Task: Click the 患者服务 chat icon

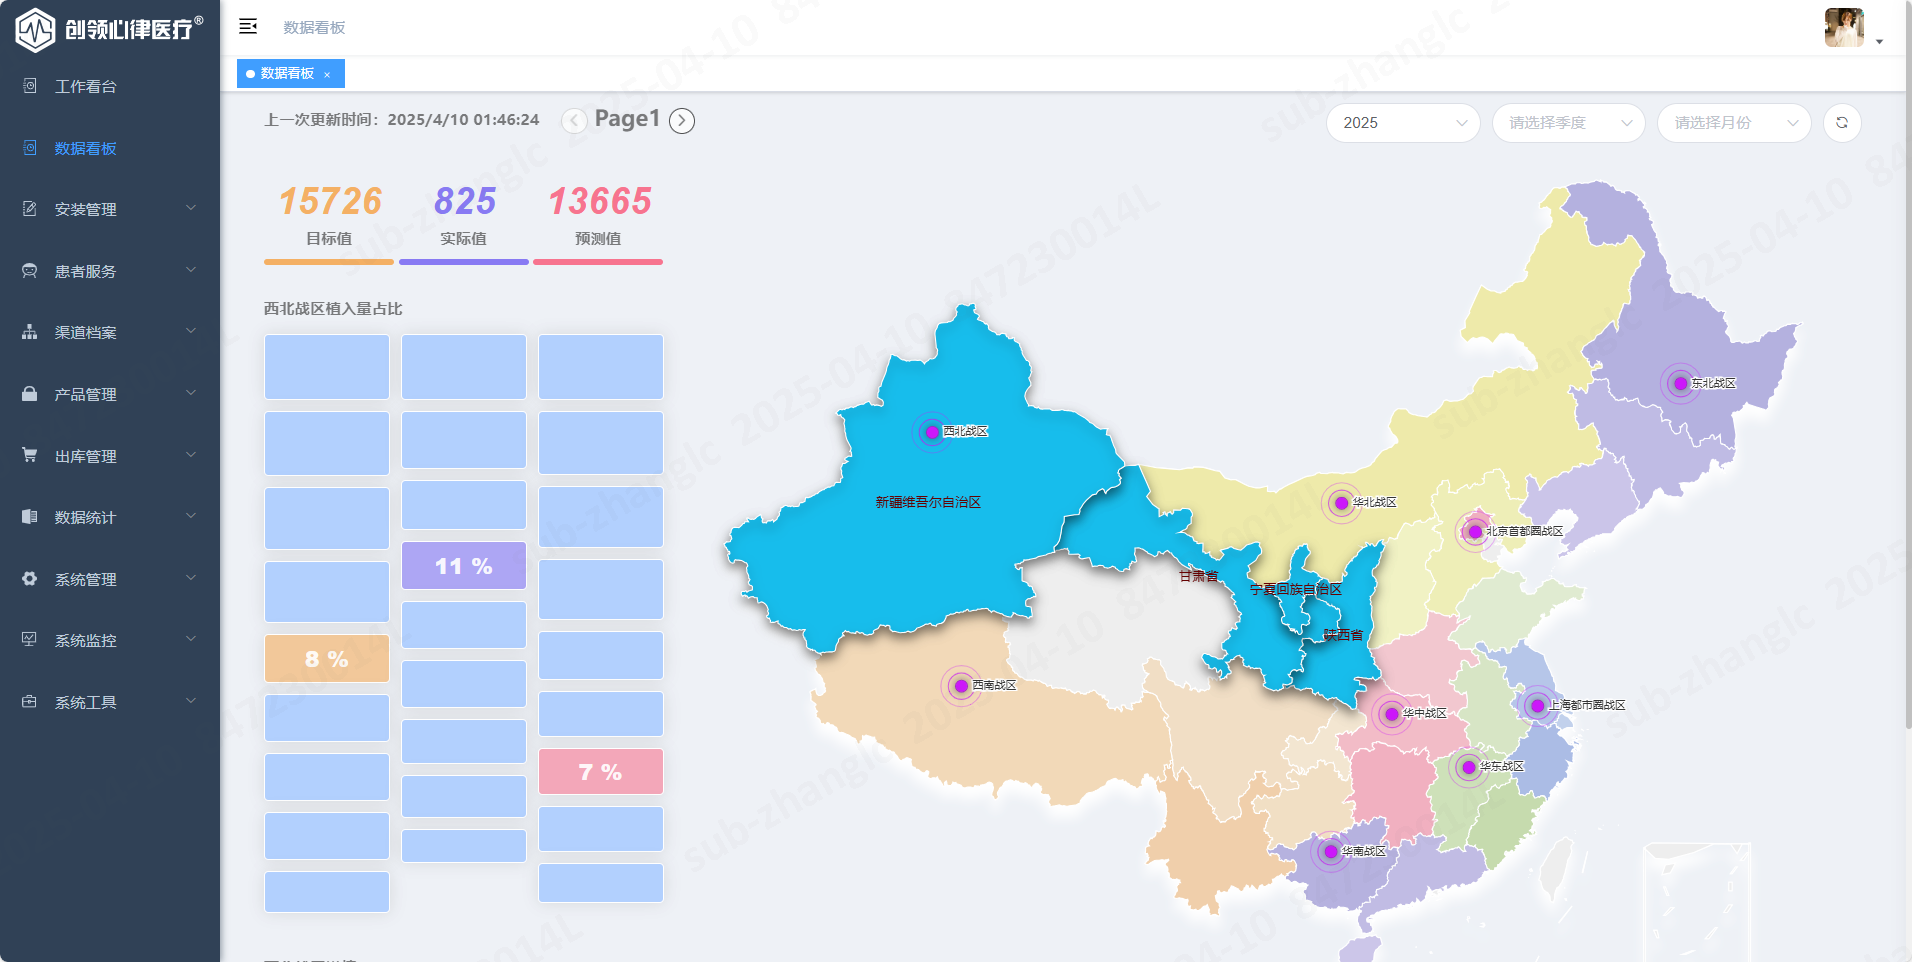Action: click(30, 271)
